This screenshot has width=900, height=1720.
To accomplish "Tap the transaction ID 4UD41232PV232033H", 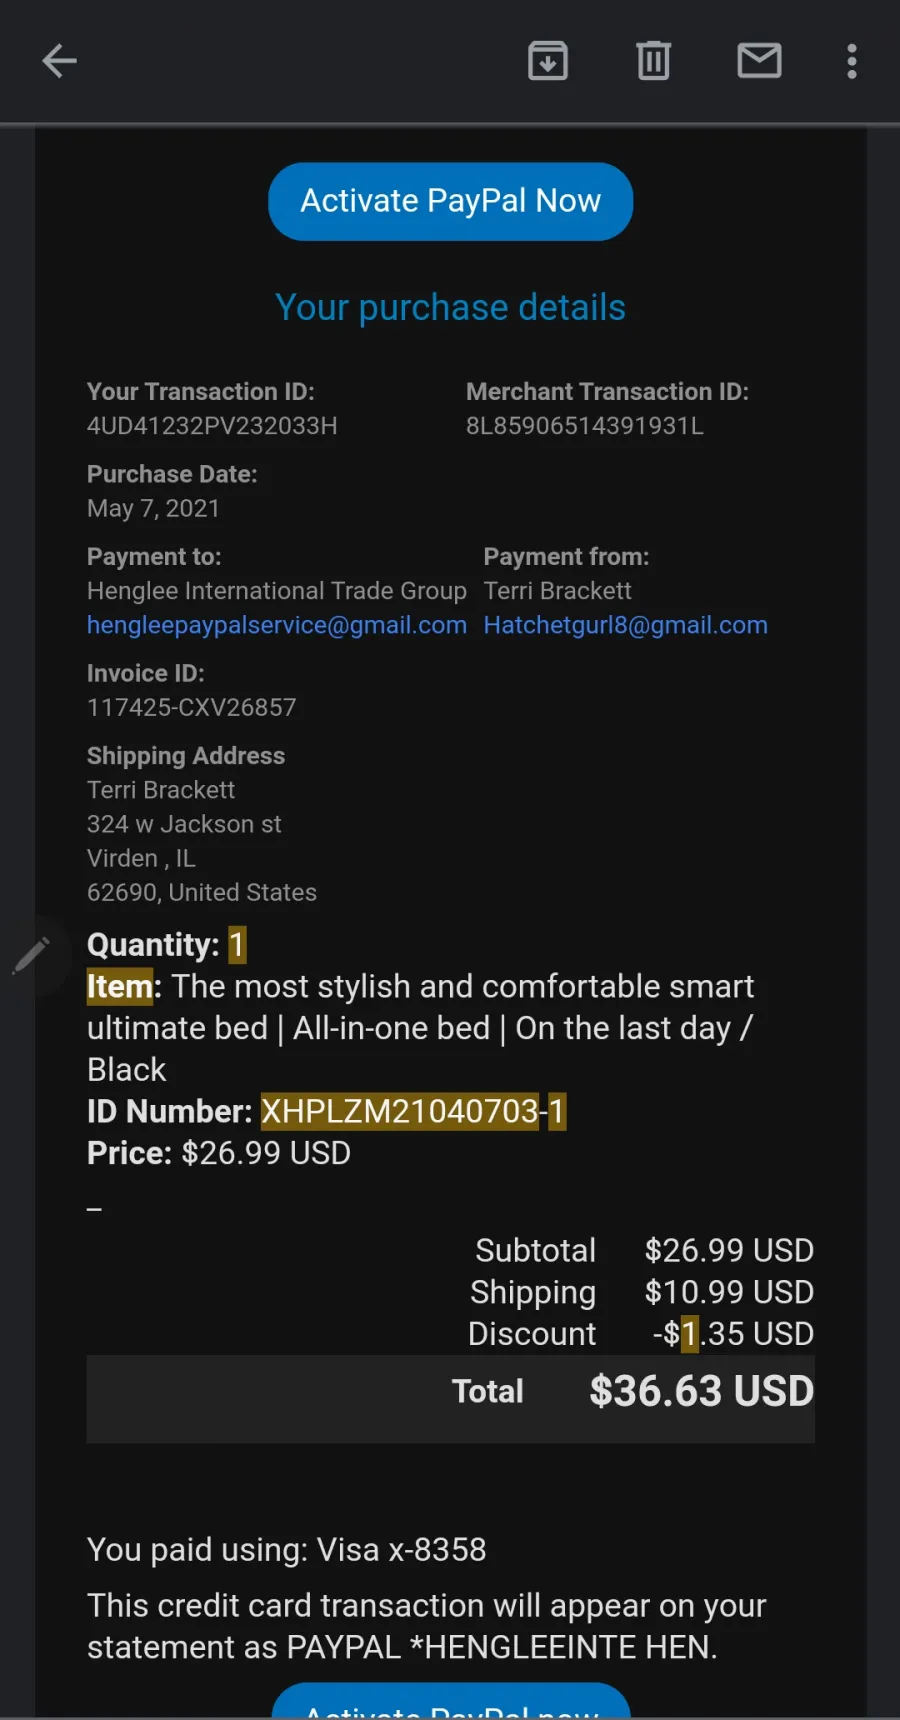I will 212,426.
